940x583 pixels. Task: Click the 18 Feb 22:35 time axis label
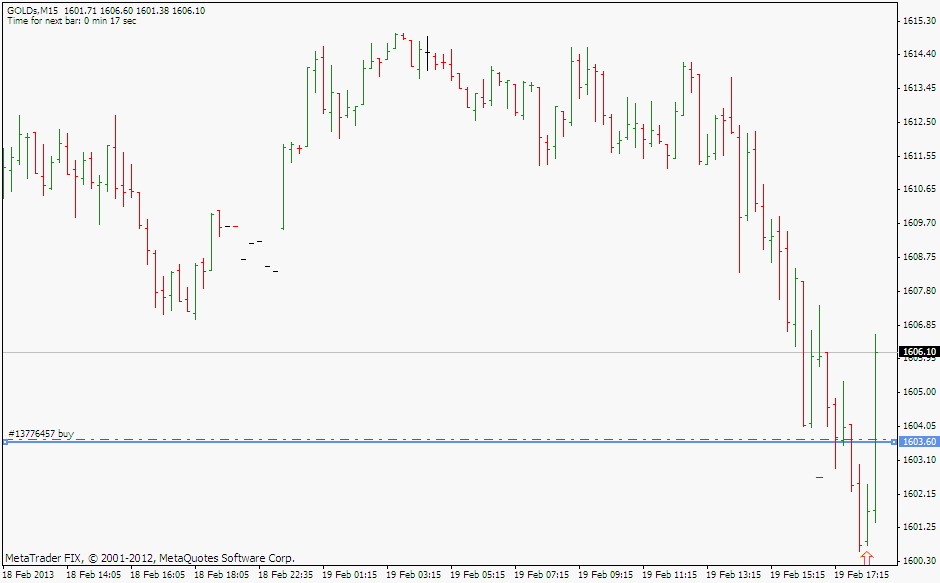285,575
